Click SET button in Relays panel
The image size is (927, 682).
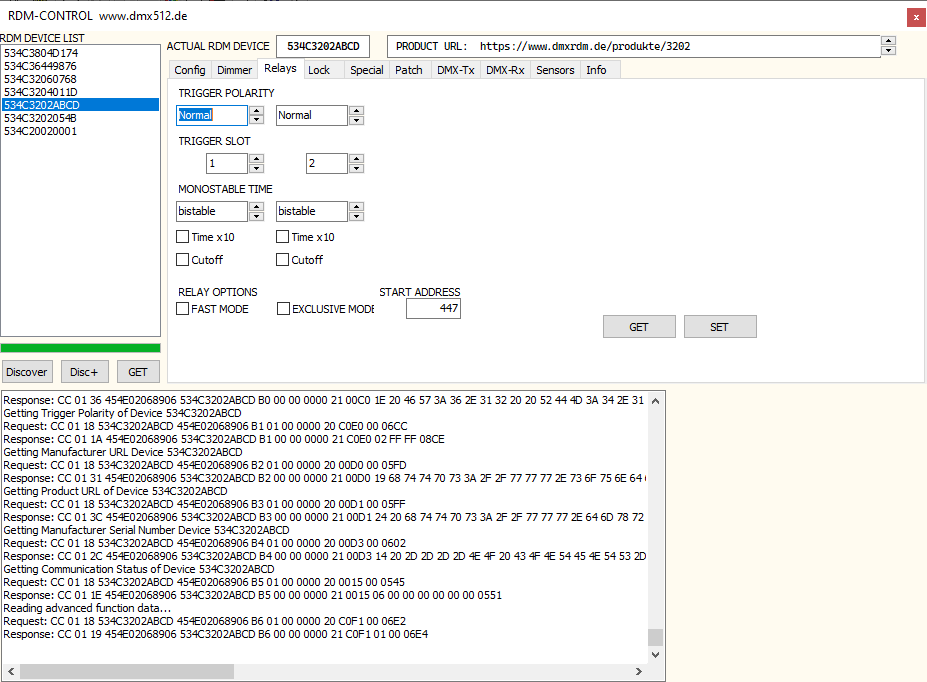[x=719, y=327]
